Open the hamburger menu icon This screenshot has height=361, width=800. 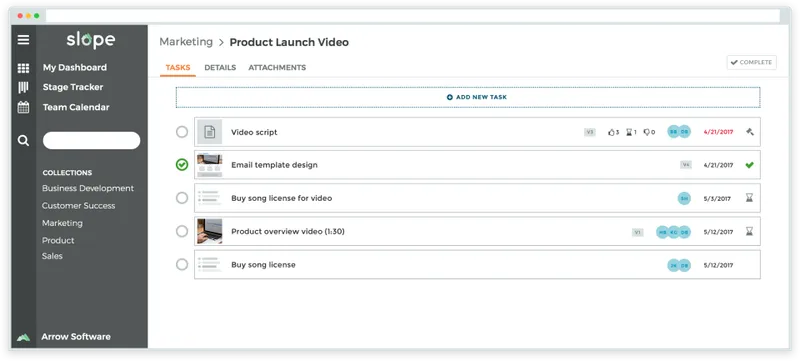pyautogui.click(x=23, y=40)
